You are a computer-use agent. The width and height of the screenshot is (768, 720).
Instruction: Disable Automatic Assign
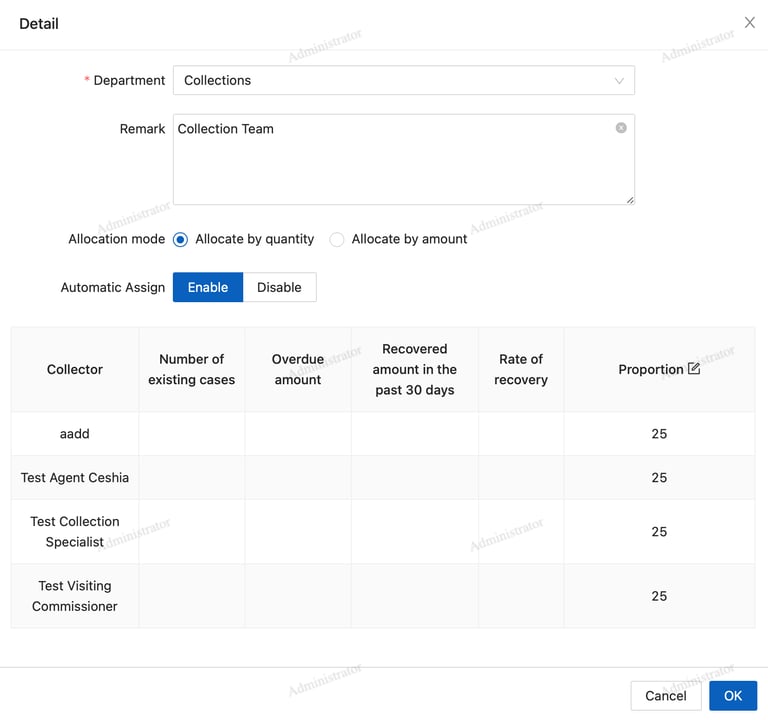[279, 287]
